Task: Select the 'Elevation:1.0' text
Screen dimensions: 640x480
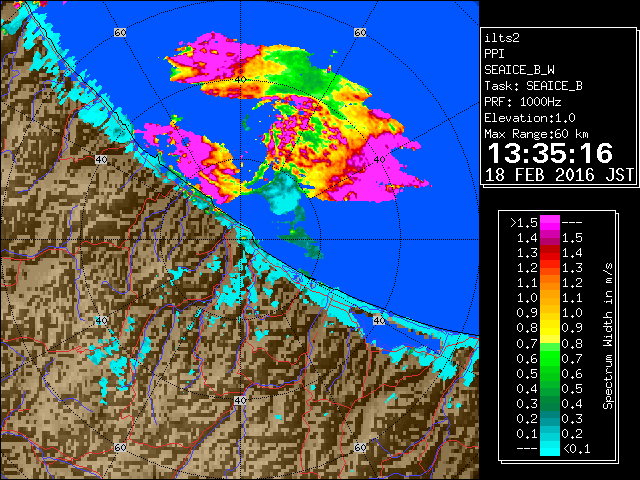Action: click(x=530, y=118)
